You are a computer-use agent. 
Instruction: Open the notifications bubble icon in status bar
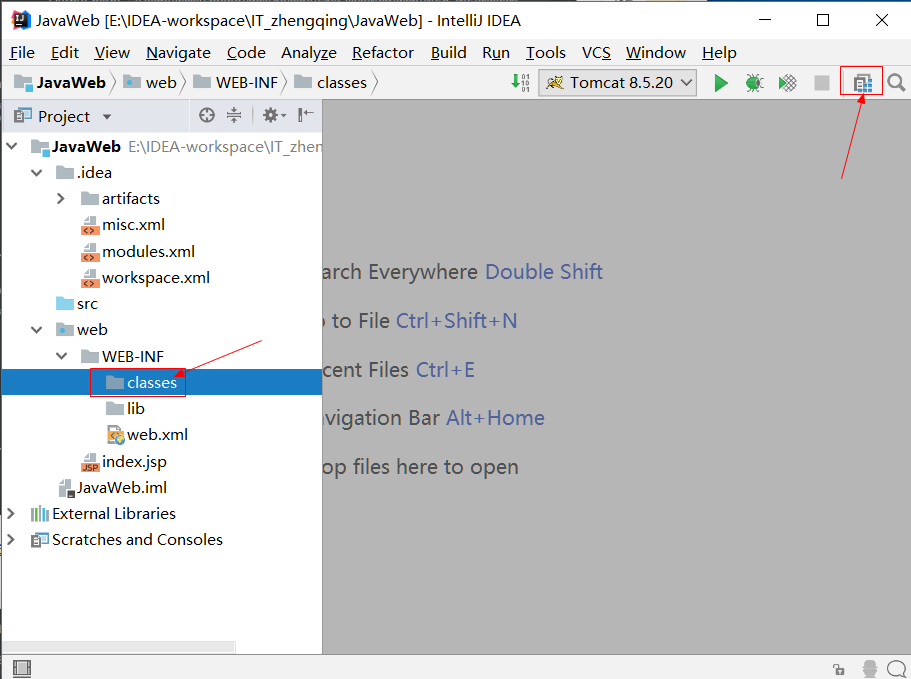pyautogui.click(x=897, y=669)
